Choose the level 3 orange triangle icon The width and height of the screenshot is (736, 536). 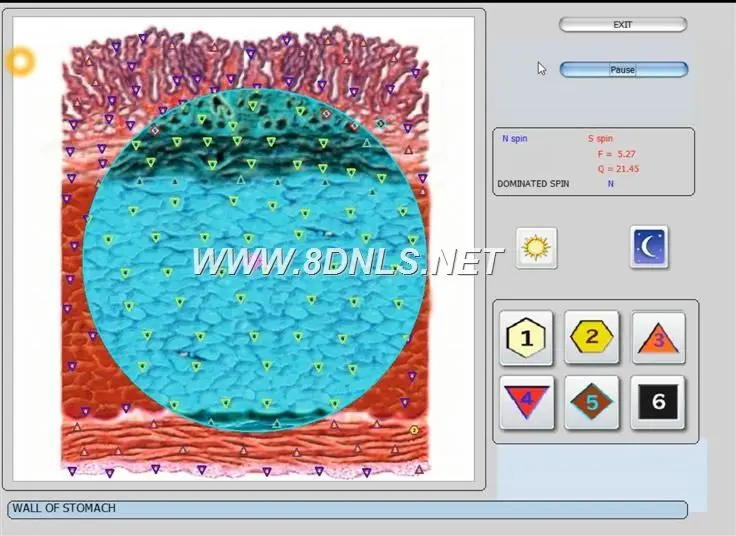[x=658, y=337]
